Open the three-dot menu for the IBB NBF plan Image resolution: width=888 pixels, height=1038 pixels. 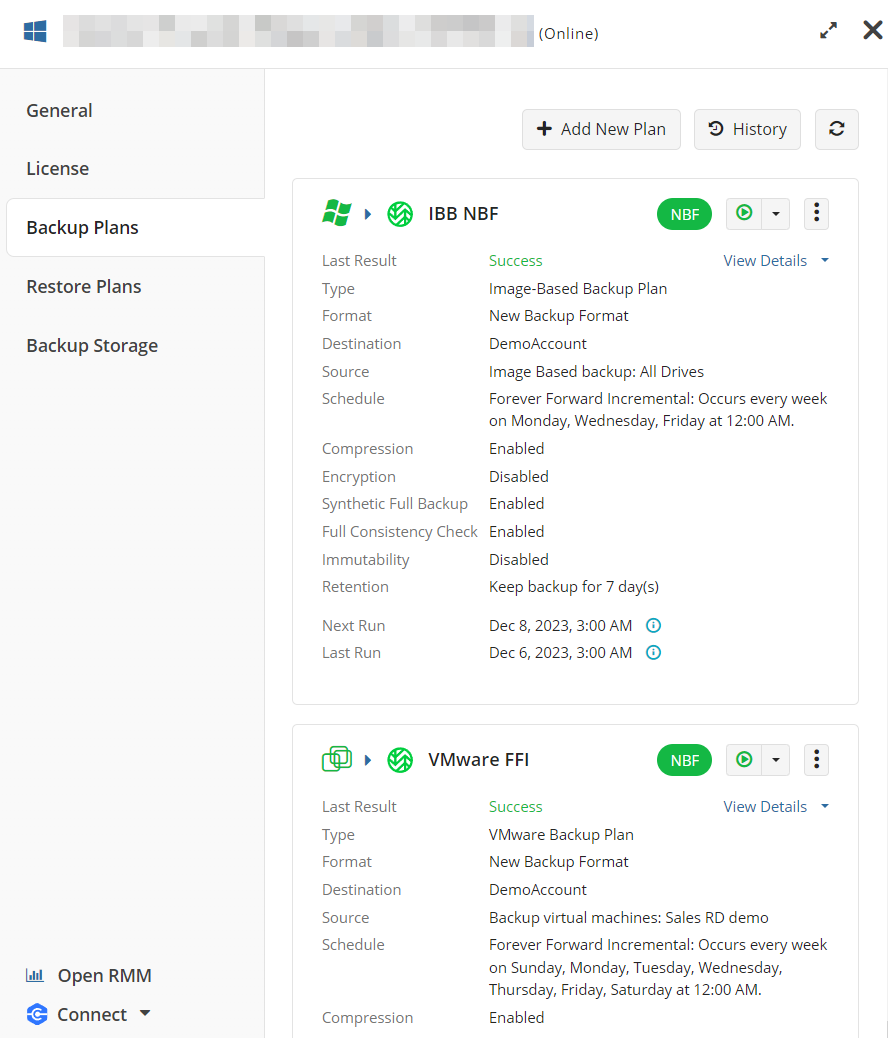click(x=816, y=213)
